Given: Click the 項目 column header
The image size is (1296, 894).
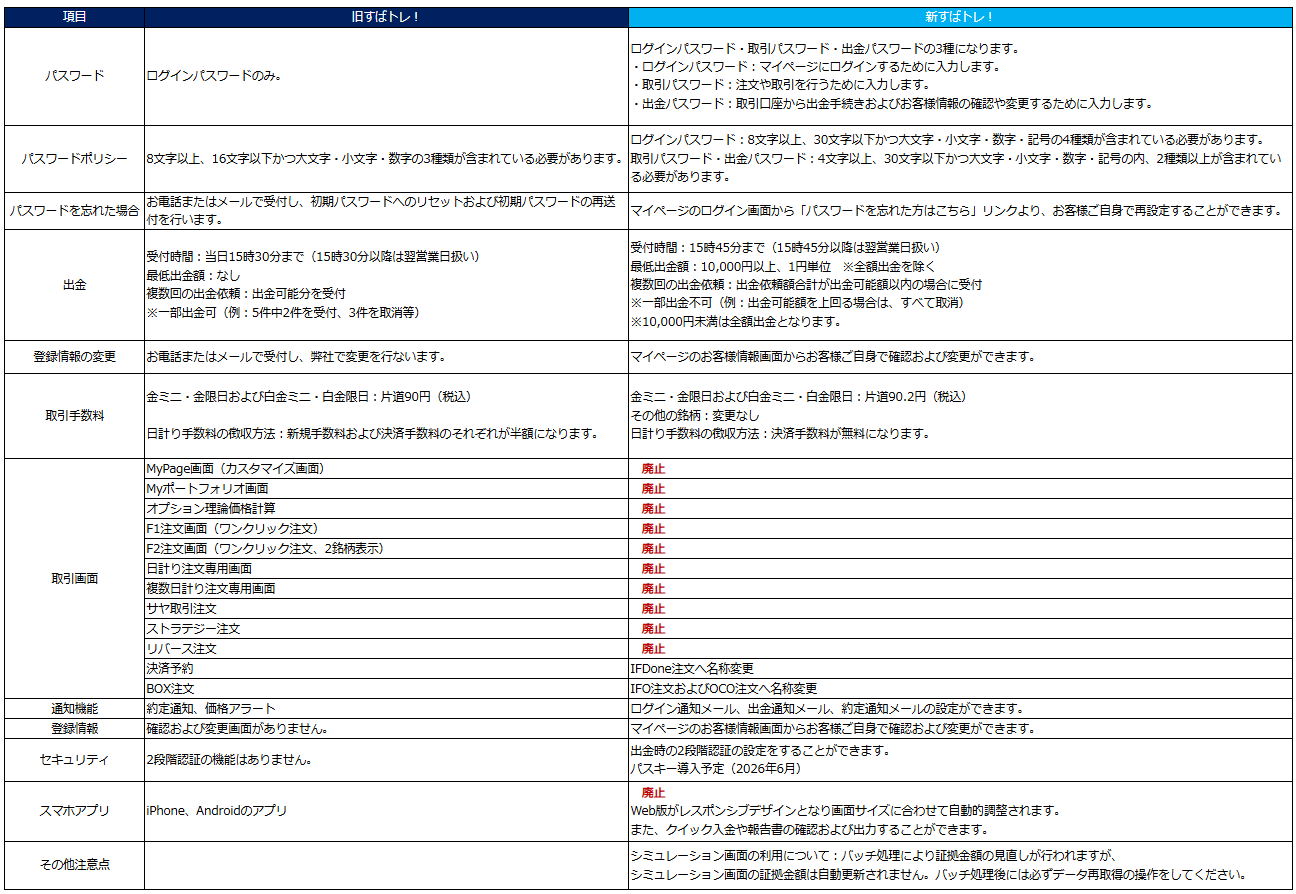Looking at the screenshot, I should coord(74,17).
